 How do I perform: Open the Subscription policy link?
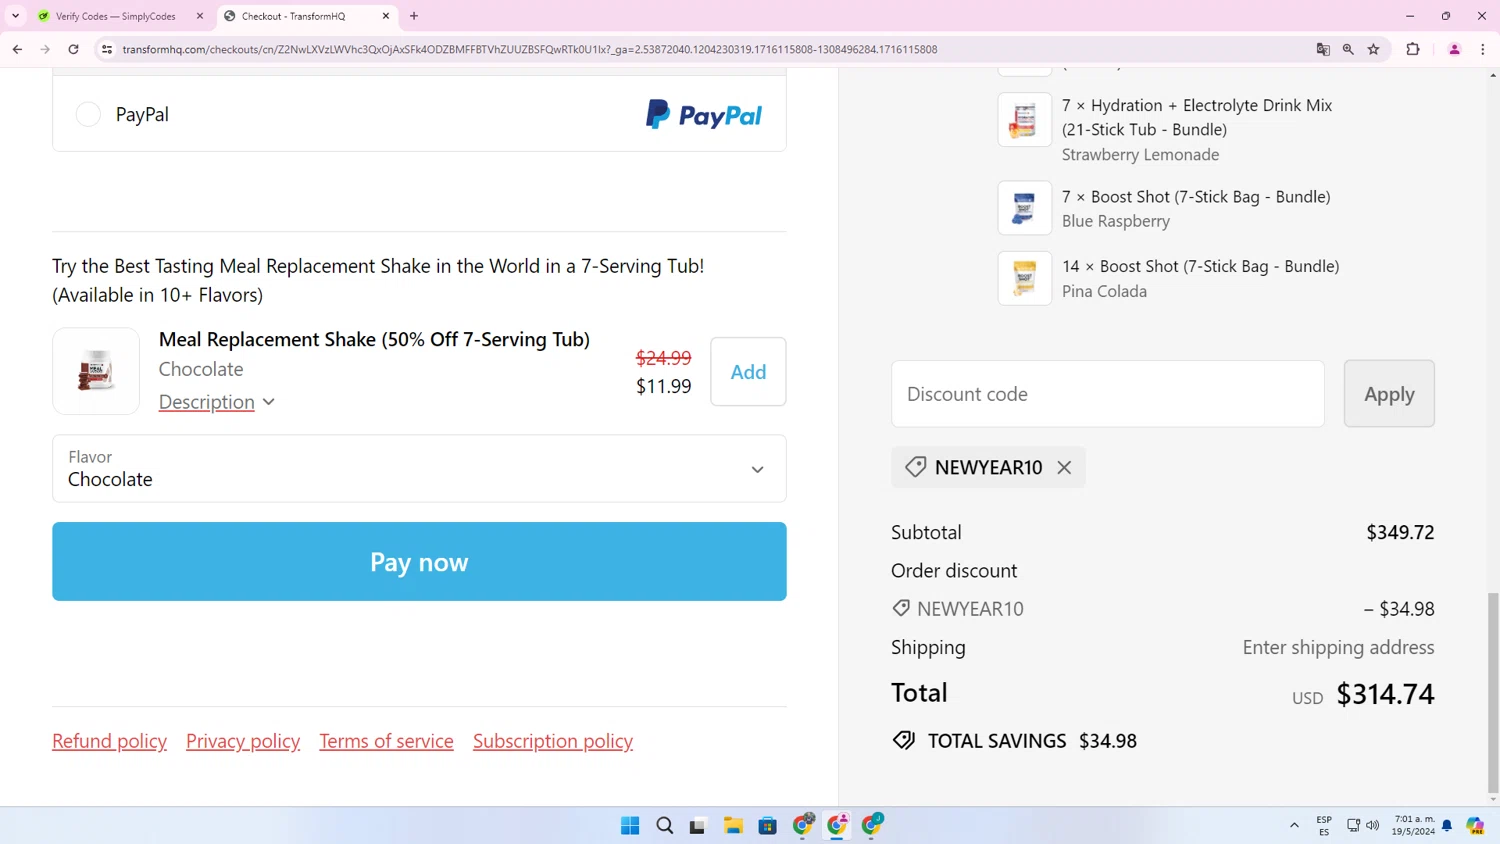tap(553, 741)
